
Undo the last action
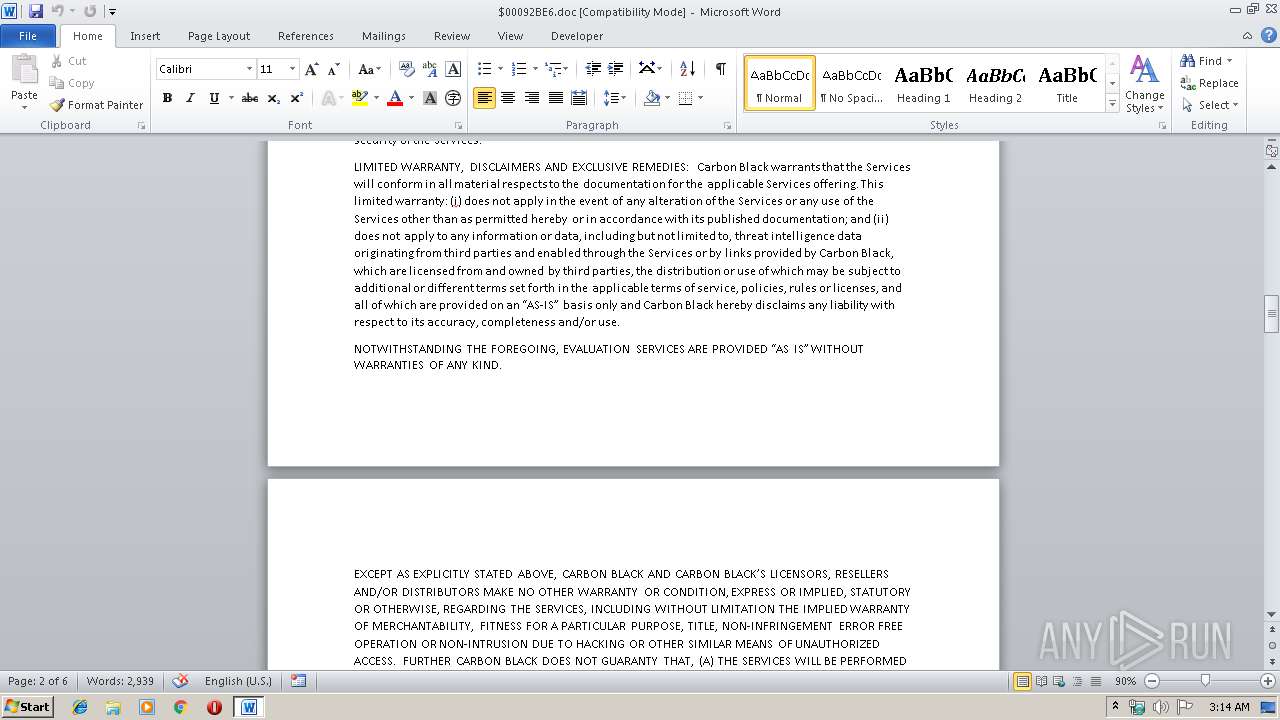pyautogui.click(x=58, y=11)
